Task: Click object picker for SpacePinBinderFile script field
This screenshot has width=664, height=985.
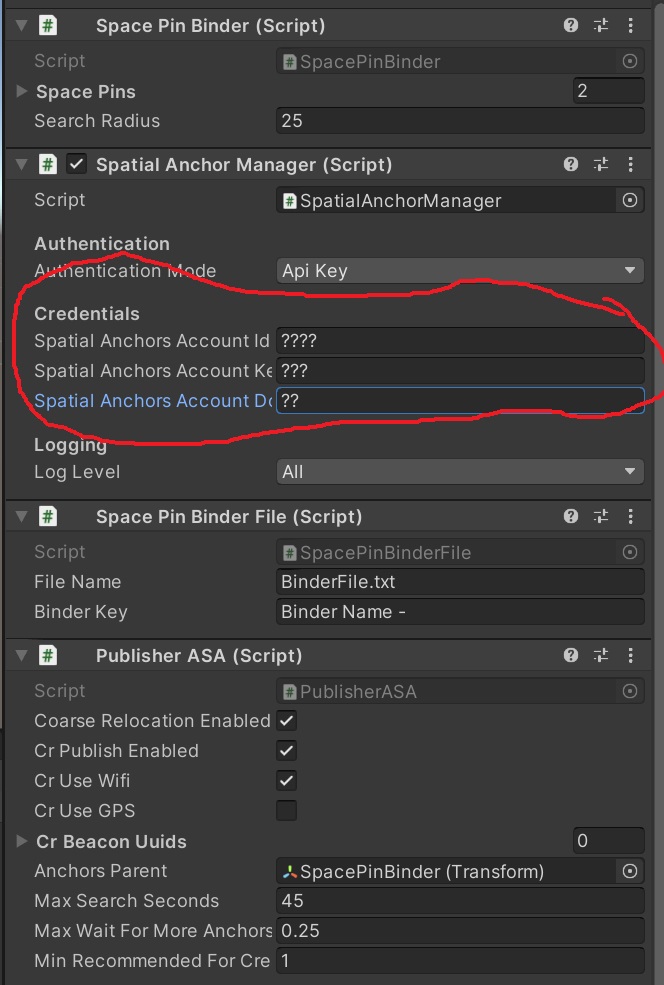Action: coord(629,552)
